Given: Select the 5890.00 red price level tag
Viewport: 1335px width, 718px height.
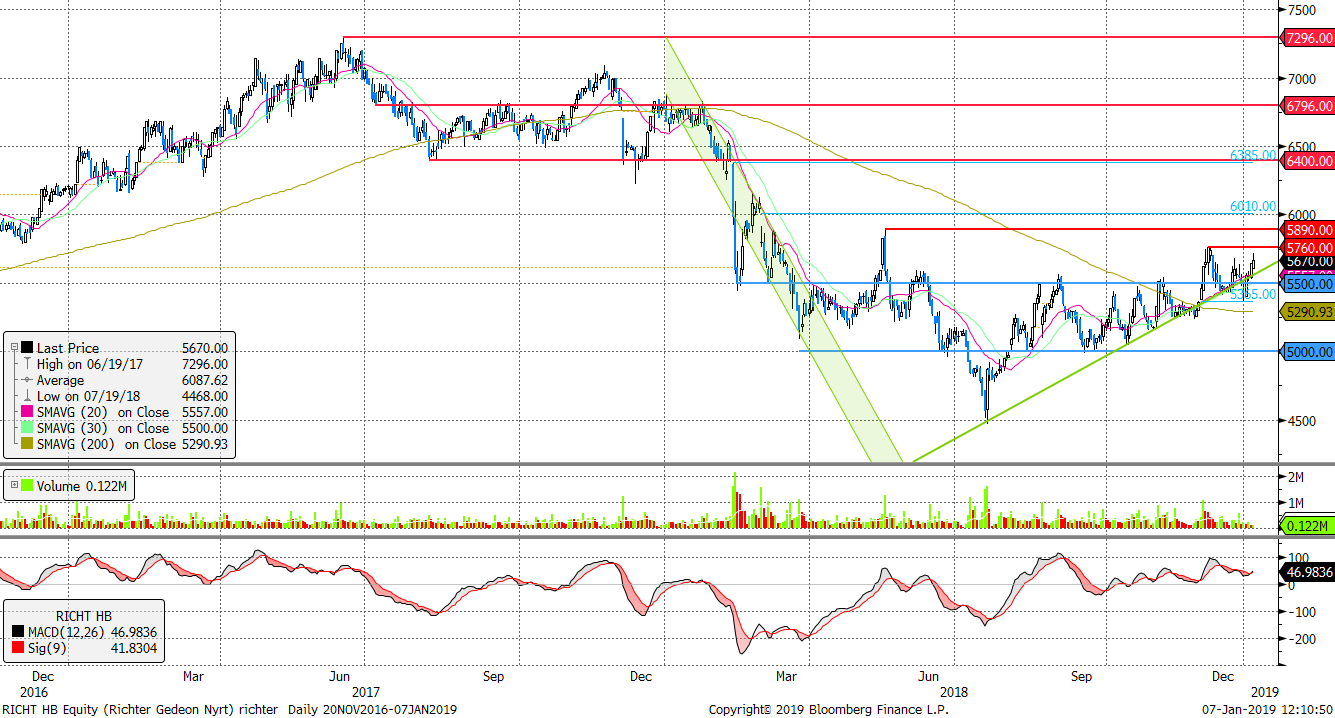Looking at the screenshot, I should 1309,229.
